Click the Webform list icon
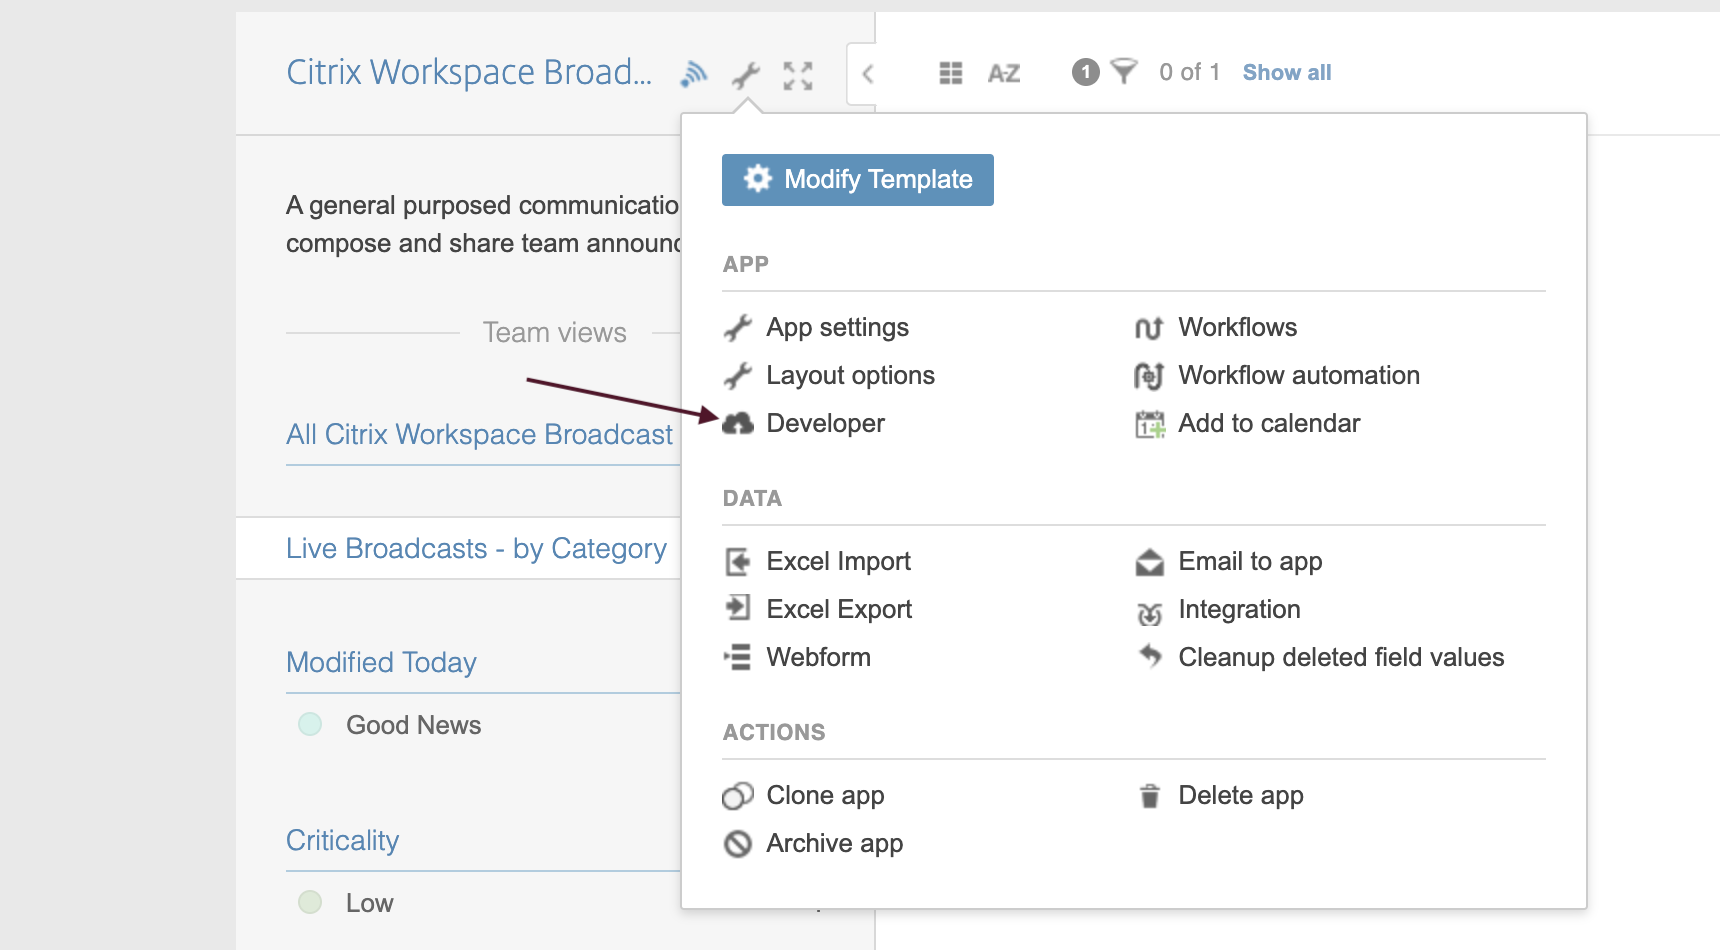Viewport: 1720px width, 950px height. pos(738,657)
